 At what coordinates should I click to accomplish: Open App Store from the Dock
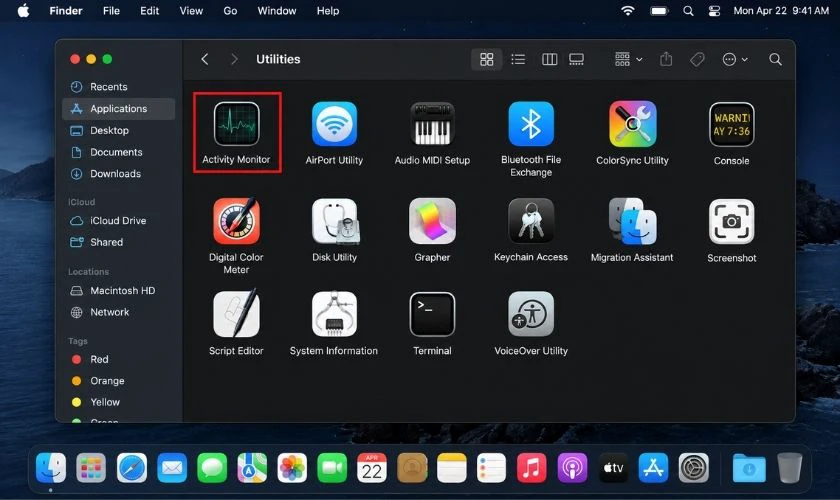click(653, 468)
